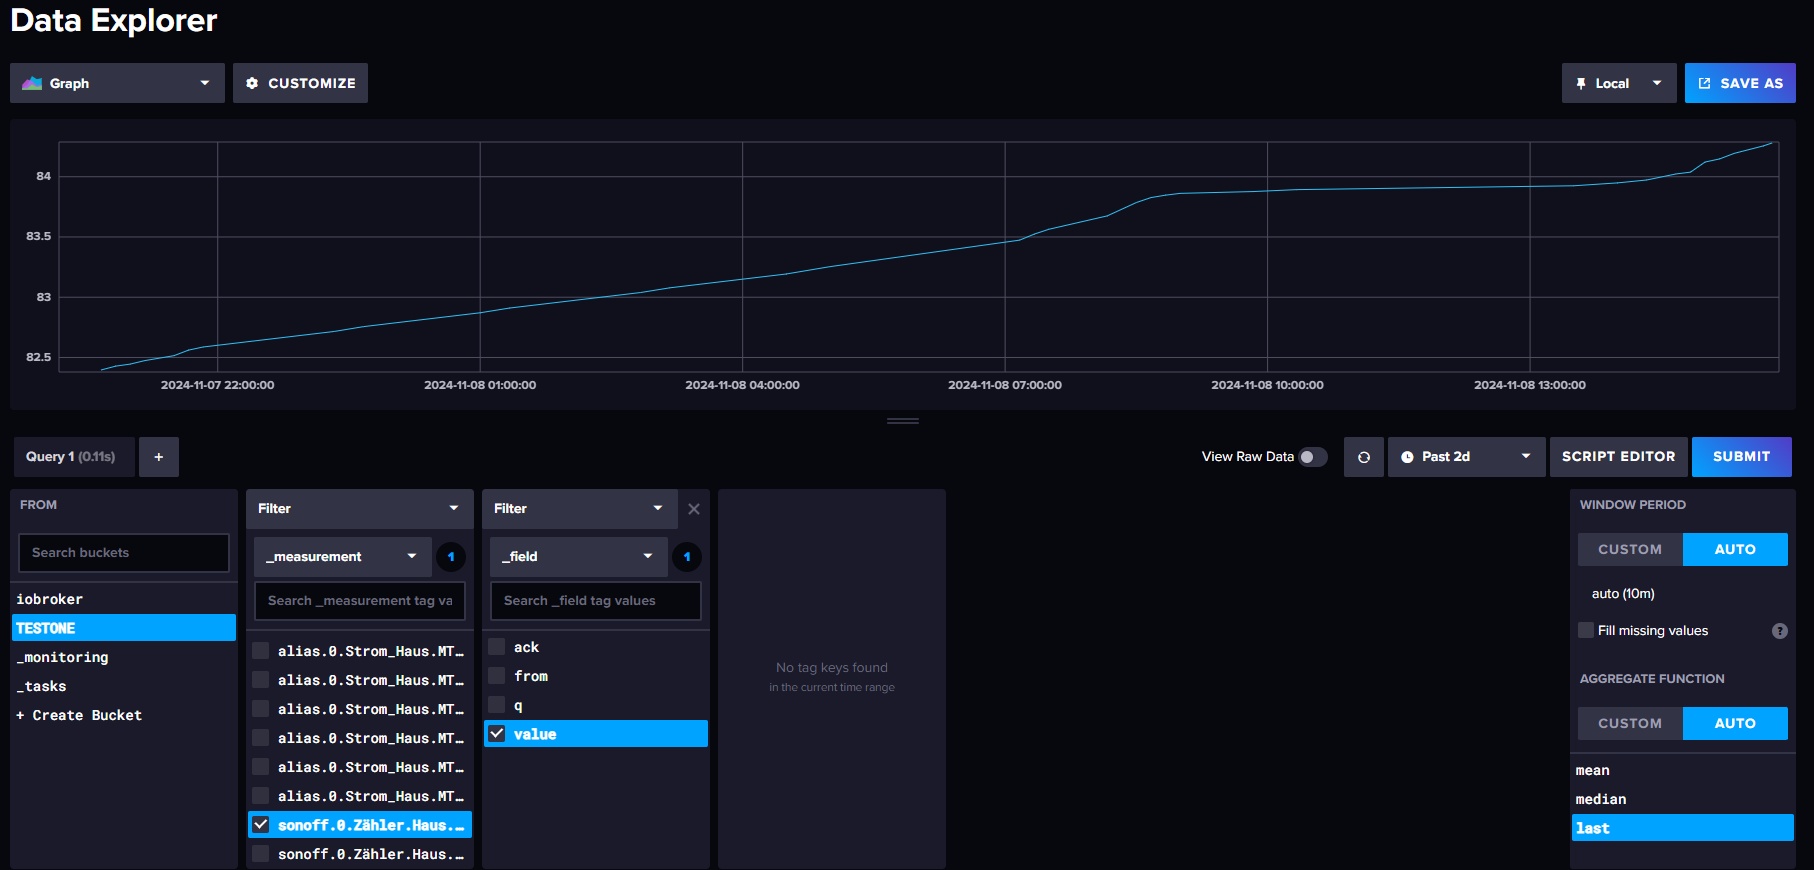Click the graph type chart icon
1814x870 pixels.
32,83
